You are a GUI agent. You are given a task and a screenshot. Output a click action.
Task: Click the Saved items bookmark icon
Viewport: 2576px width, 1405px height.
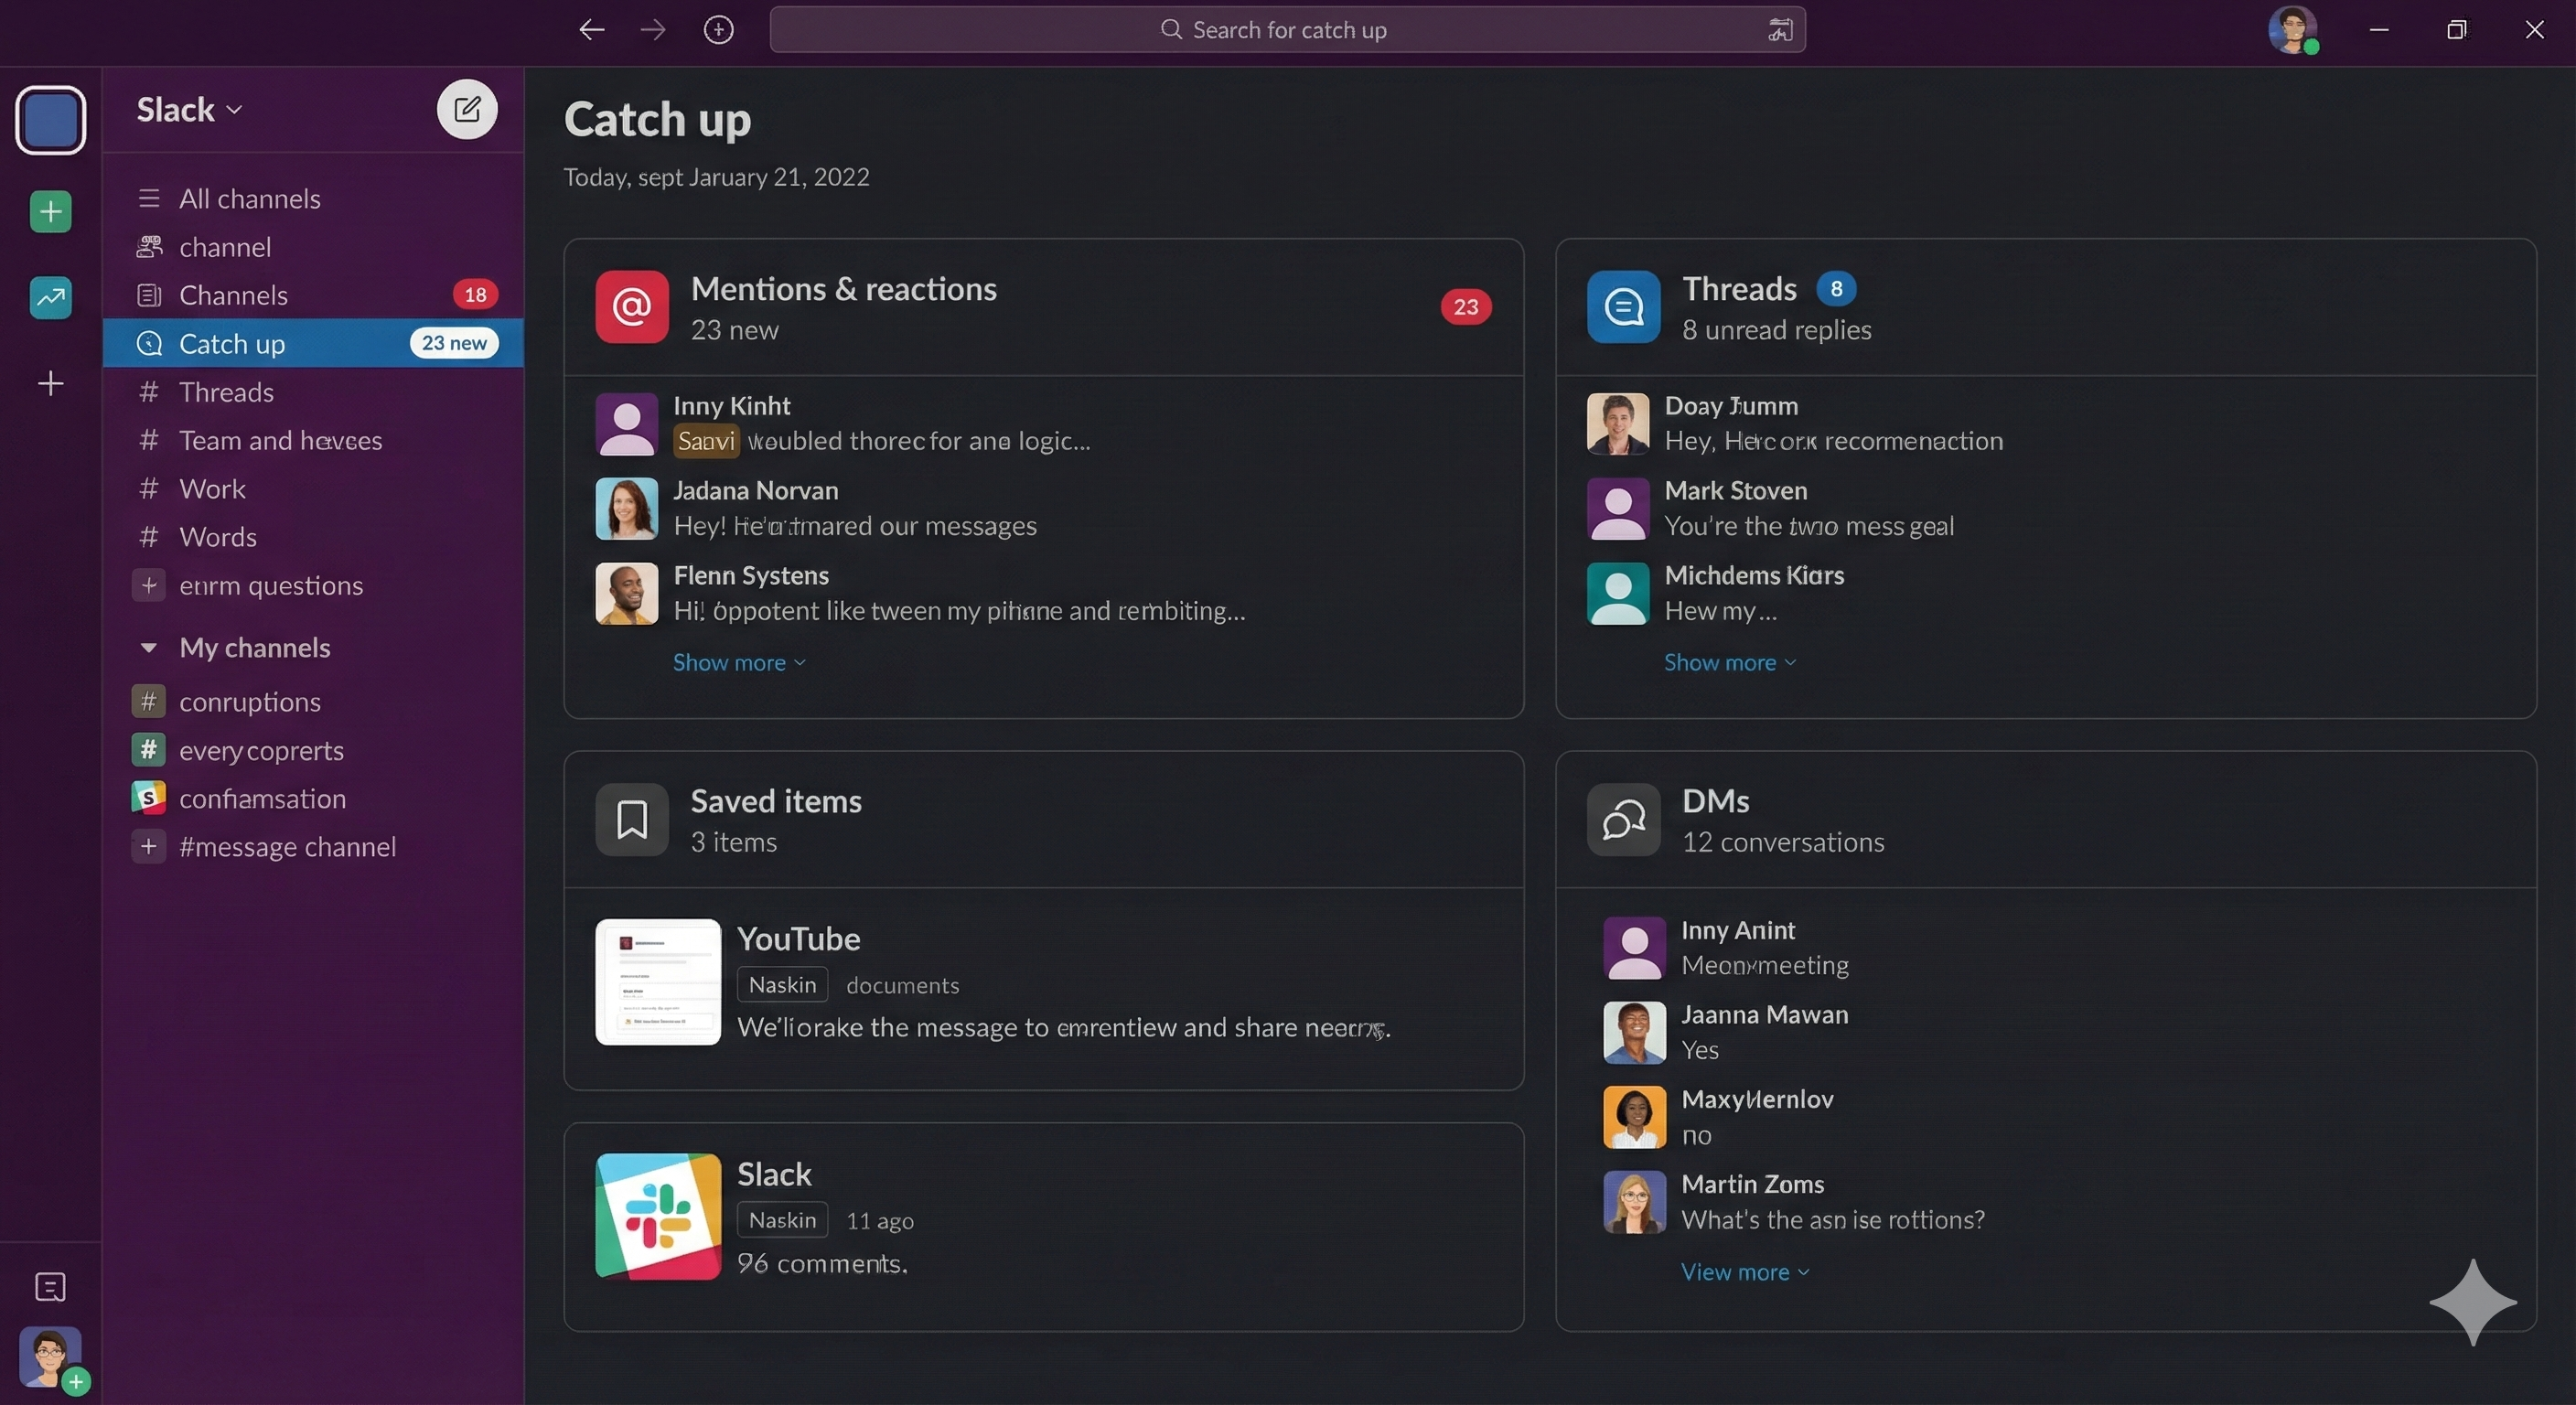[x=630, y=819]
